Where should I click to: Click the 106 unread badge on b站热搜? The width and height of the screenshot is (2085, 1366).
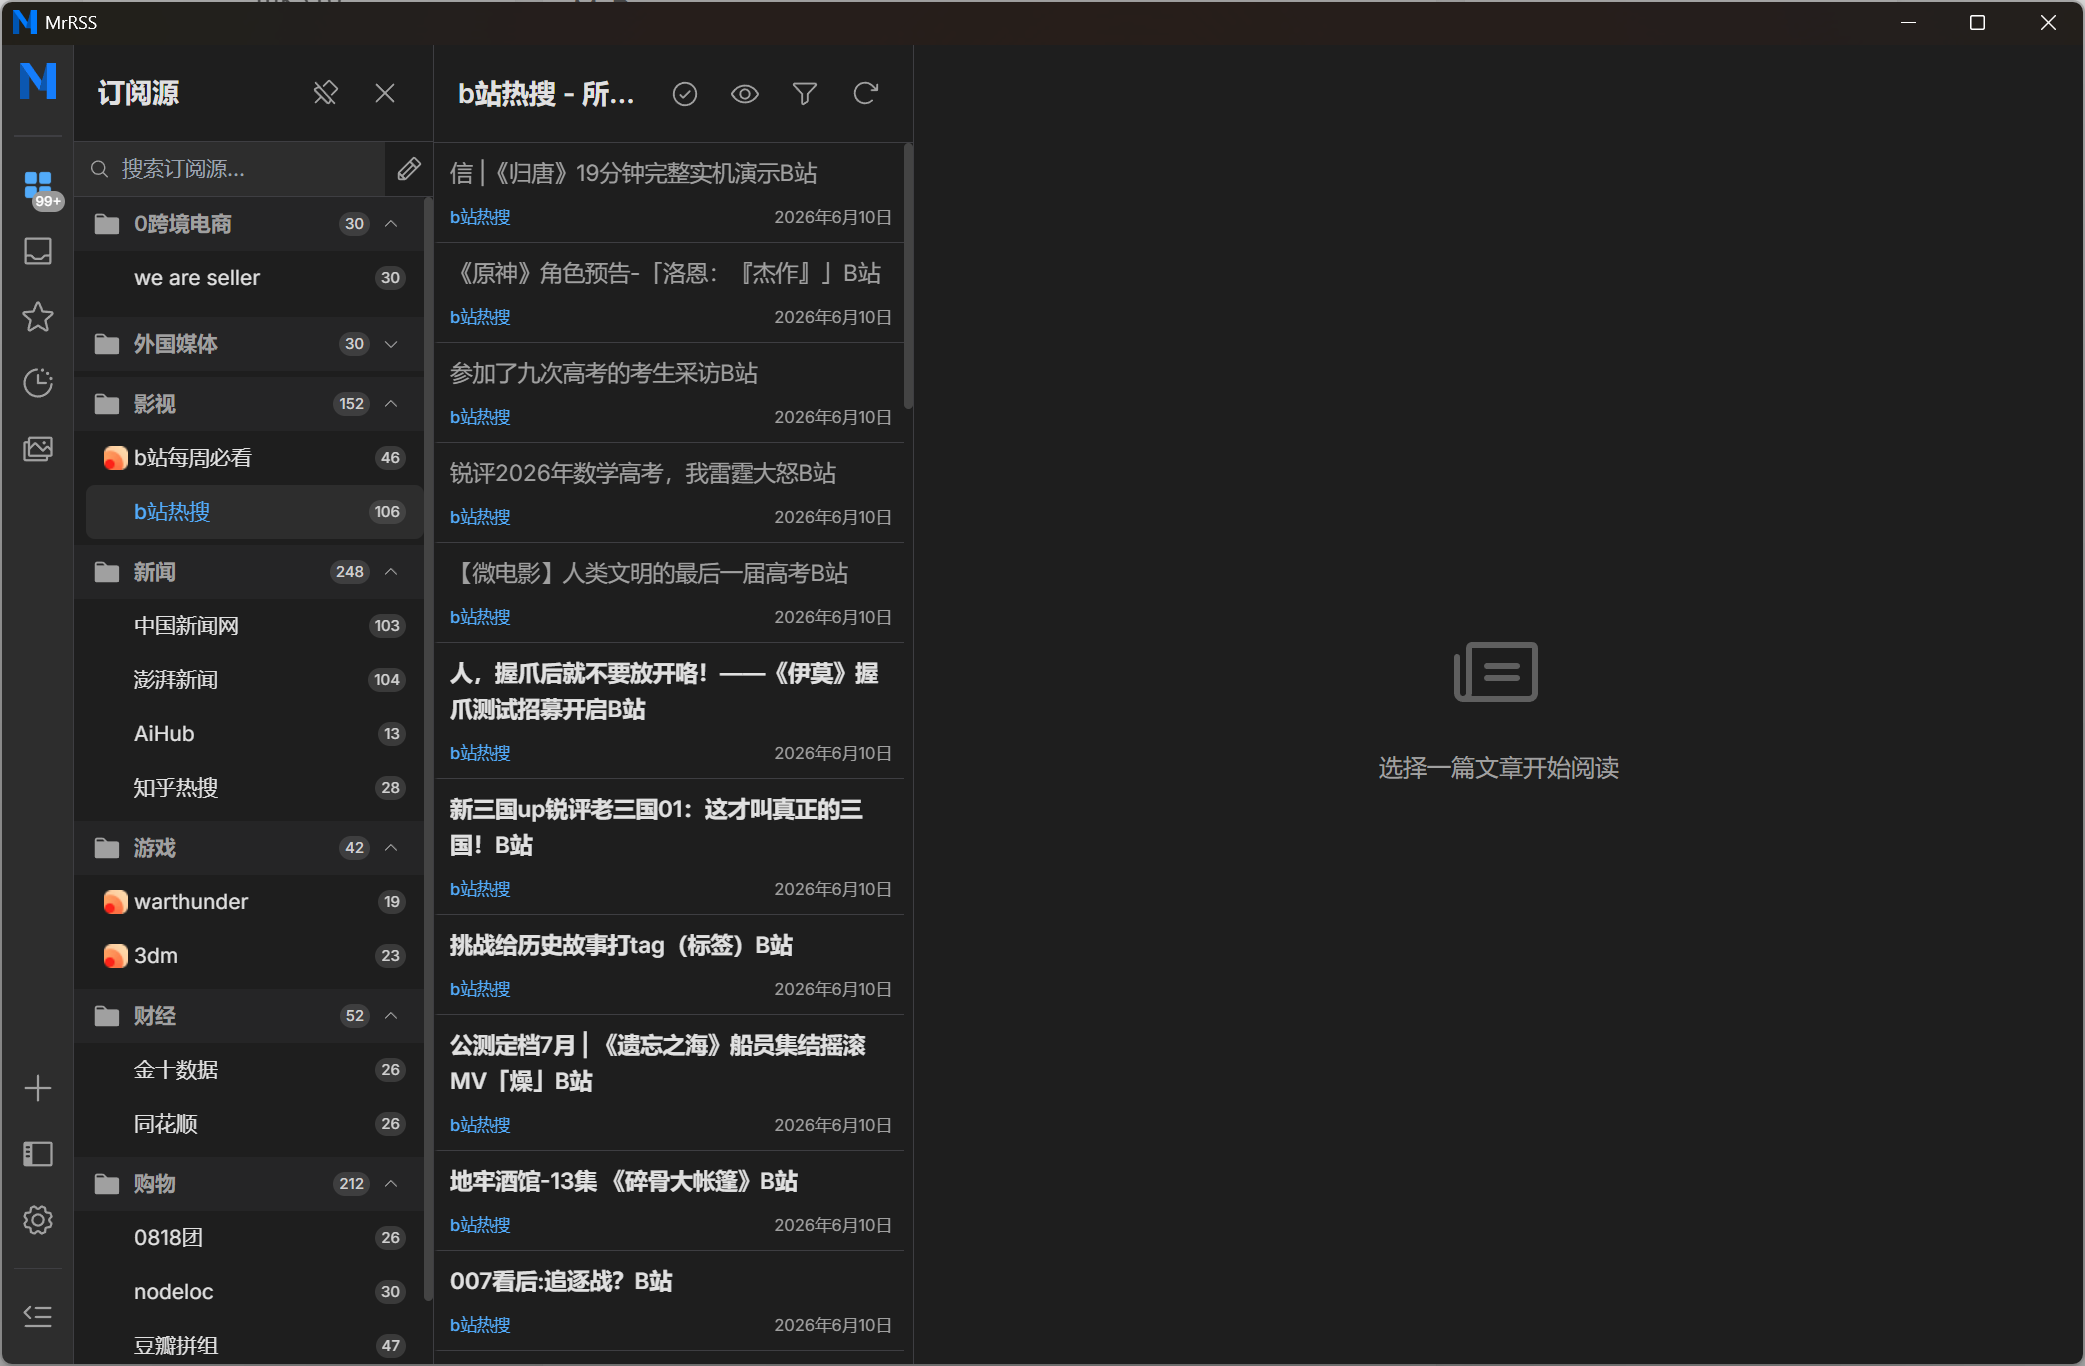click(x=387, y=512)
